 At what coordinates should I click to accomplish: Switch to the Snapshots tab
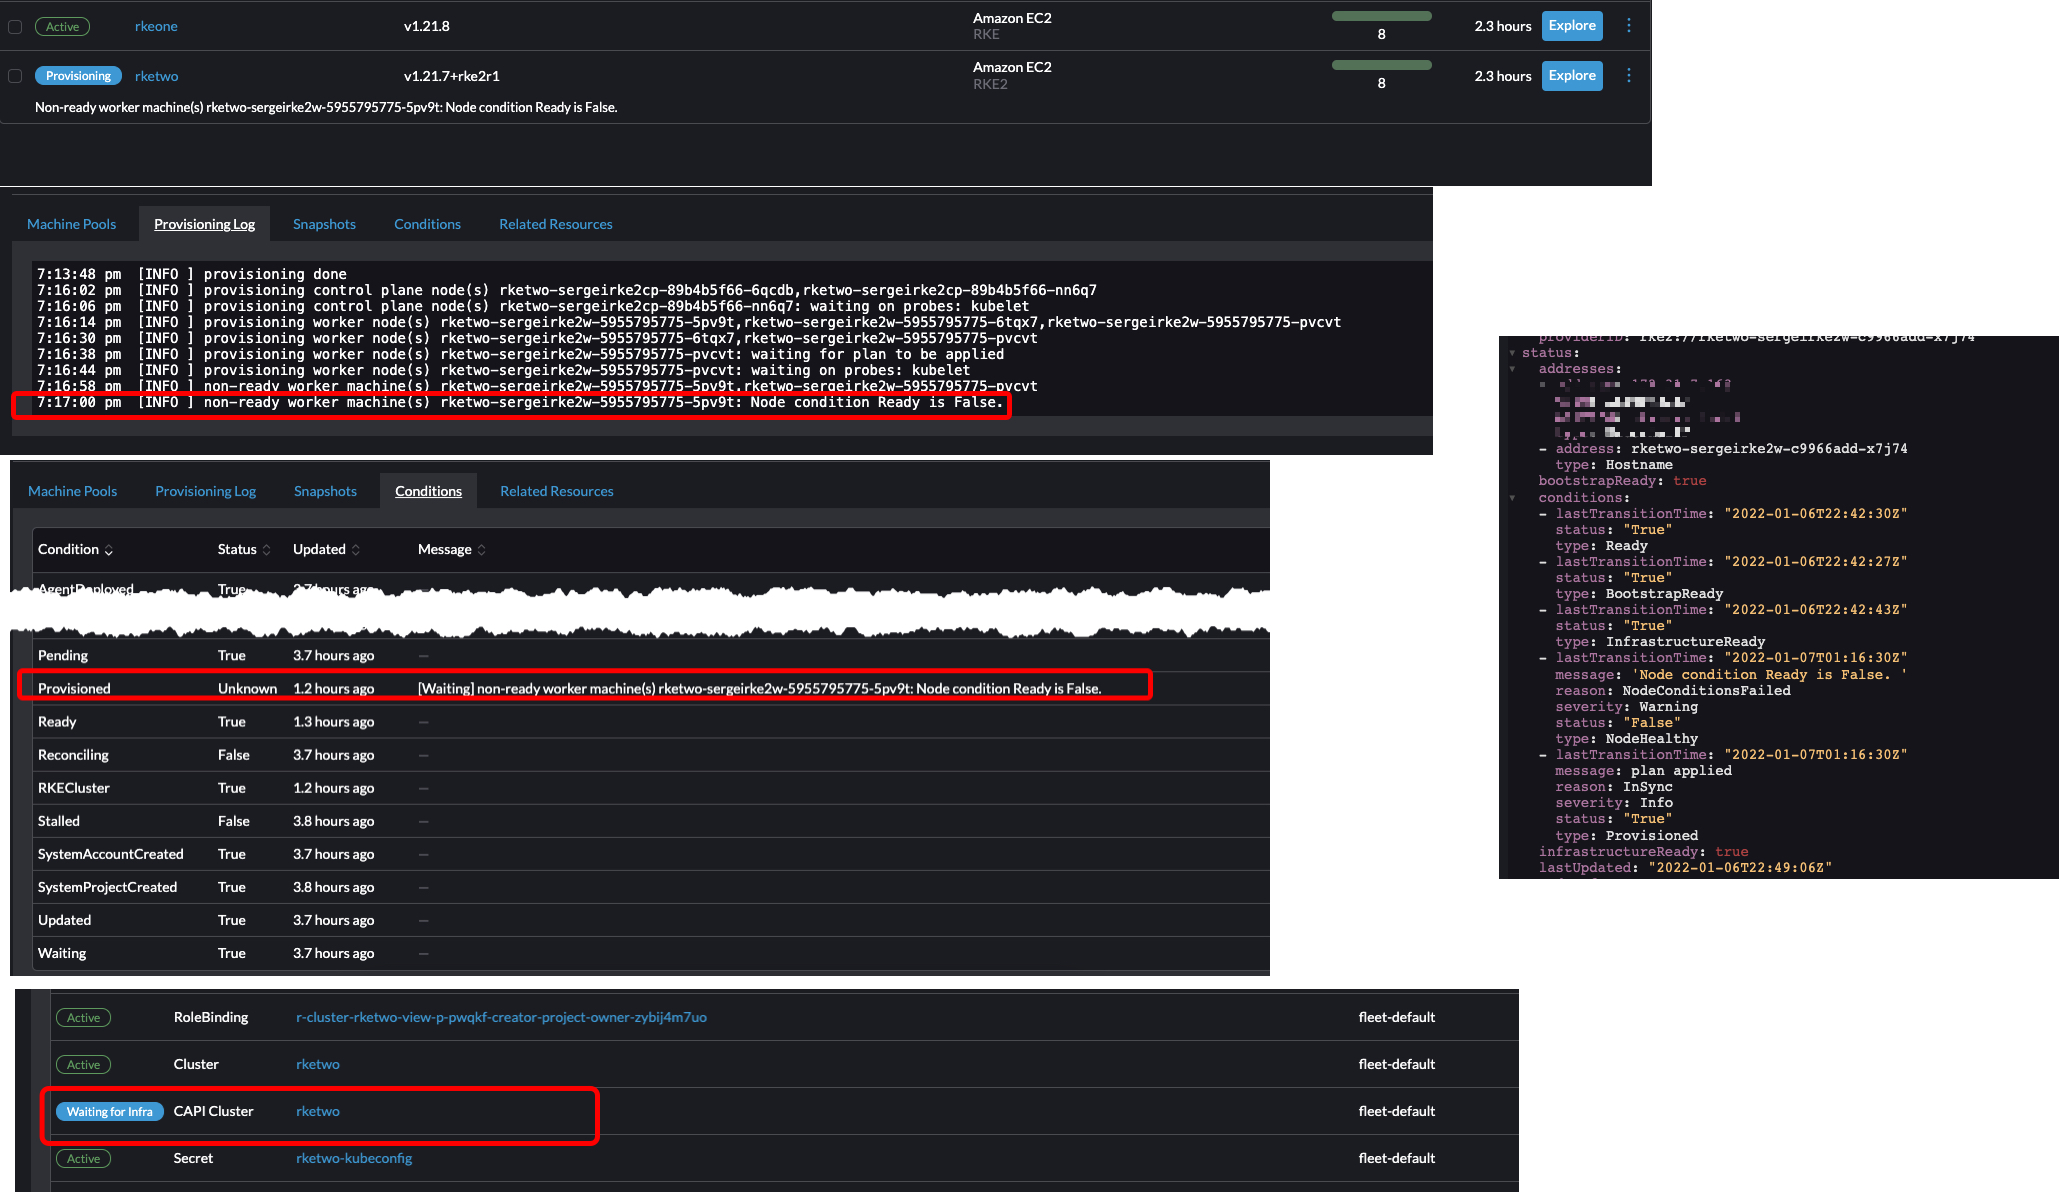pyautogui.click(x=324, y=223)
